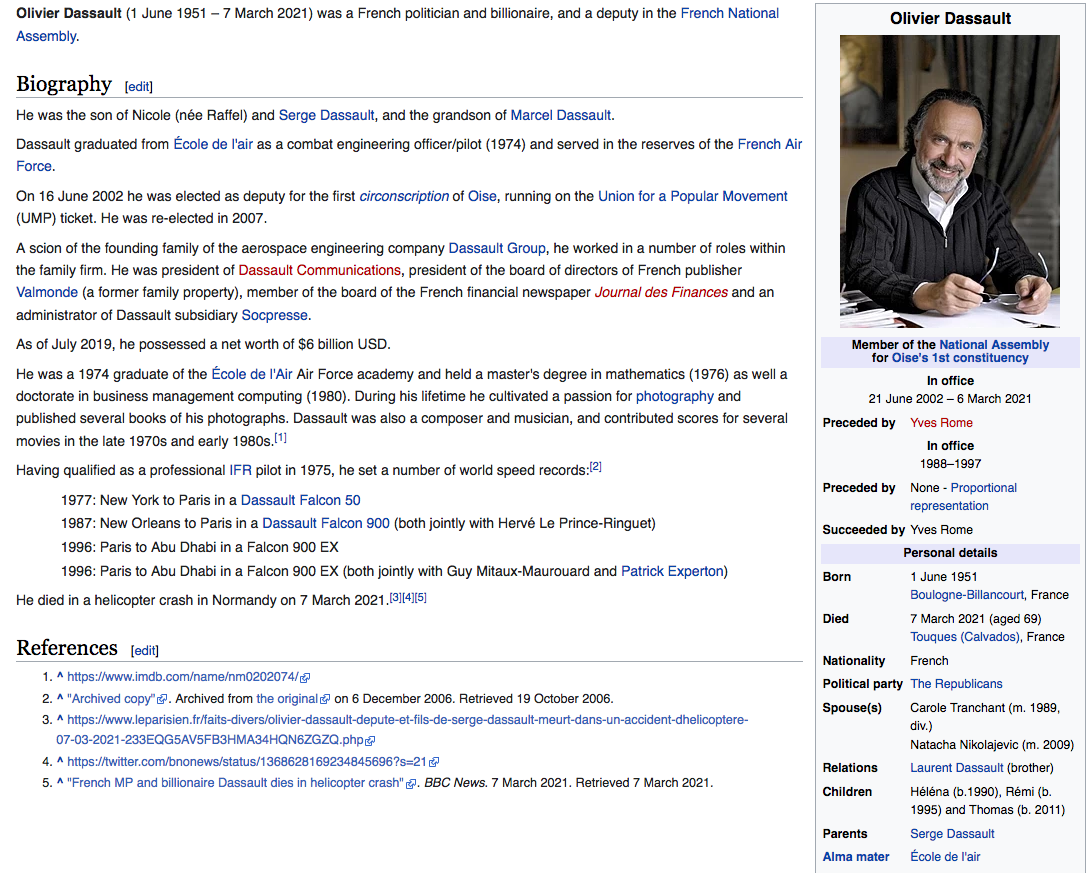This screenshot has width=1091, height=873.
Task: Click external-link icon beside IMDb URL
Action: pos(305,678)
